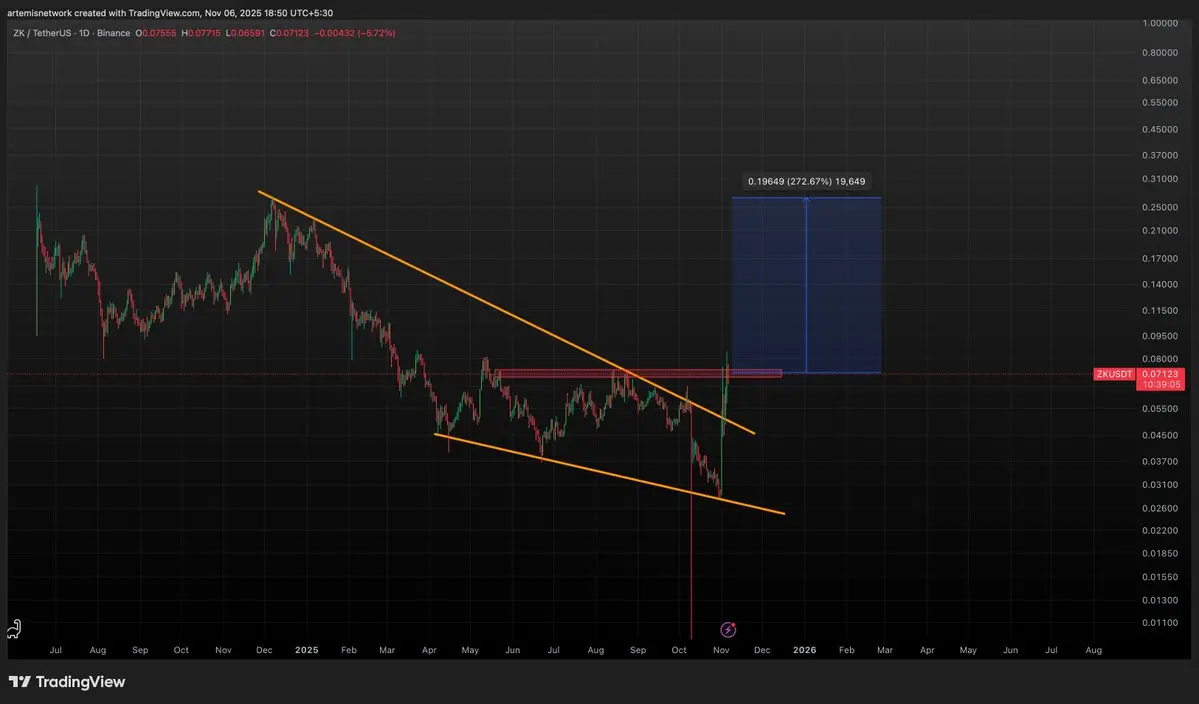The width and height of the screenshot is (1199, 704).
Task: Click the 0.05500 price axis label
Action: click(1160, 409)
